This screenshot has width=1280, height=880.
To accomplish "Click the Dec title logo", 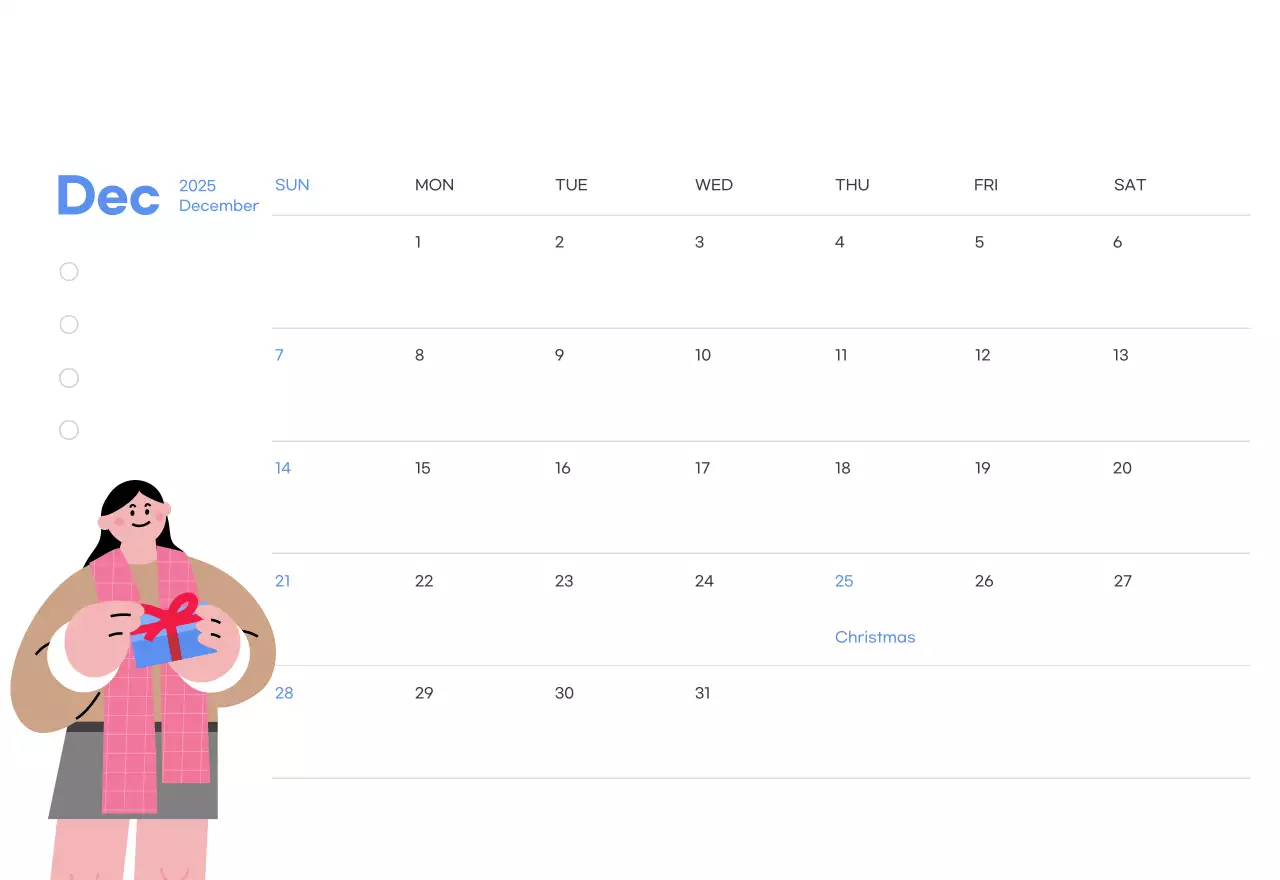I will pyautogui.click(x=107, y=195).
